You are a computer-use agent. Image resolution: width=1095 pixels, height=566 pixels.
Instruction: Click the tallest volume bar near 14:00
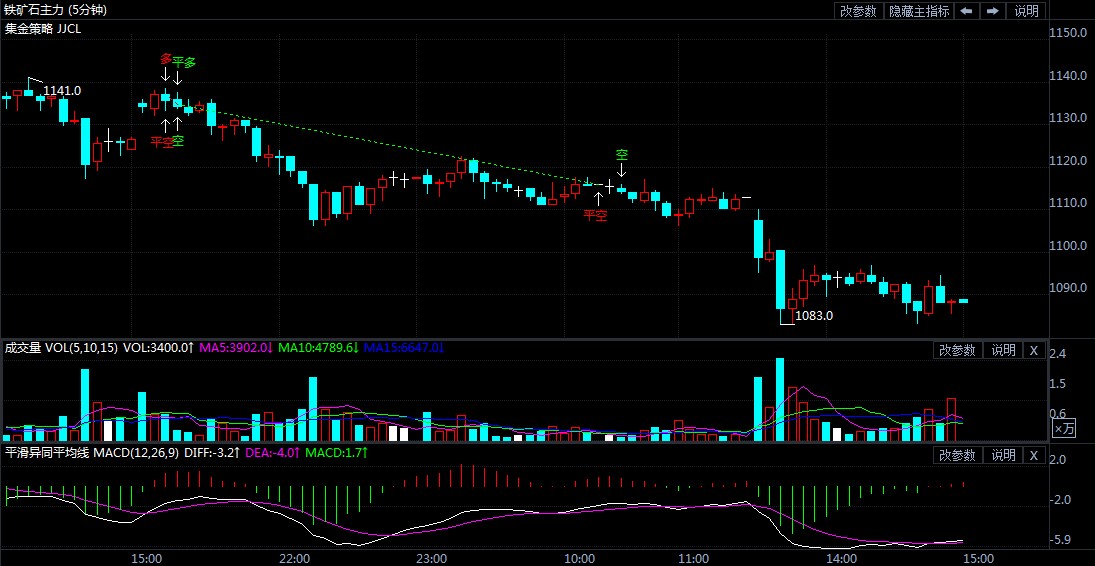coord(780,400)
